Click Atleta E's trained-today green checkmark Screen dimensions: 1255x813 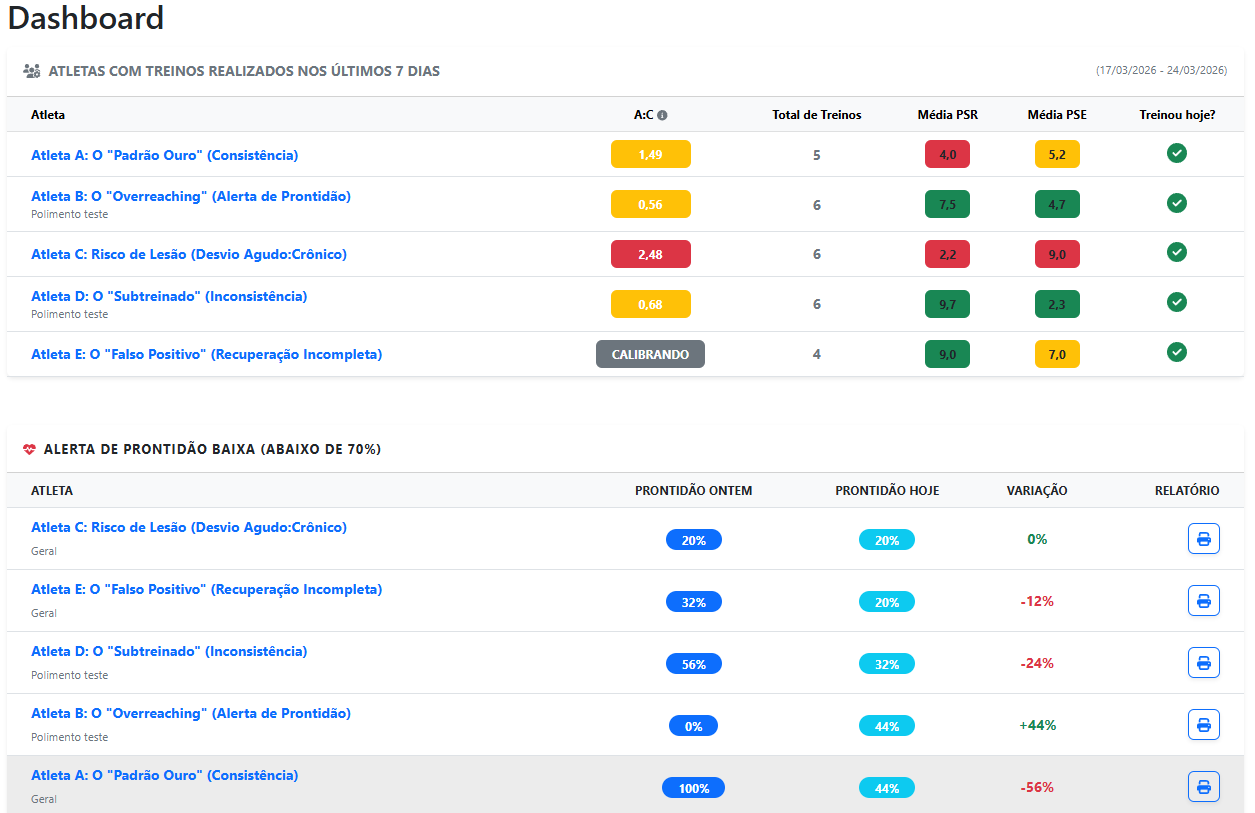pos(1177,352)
